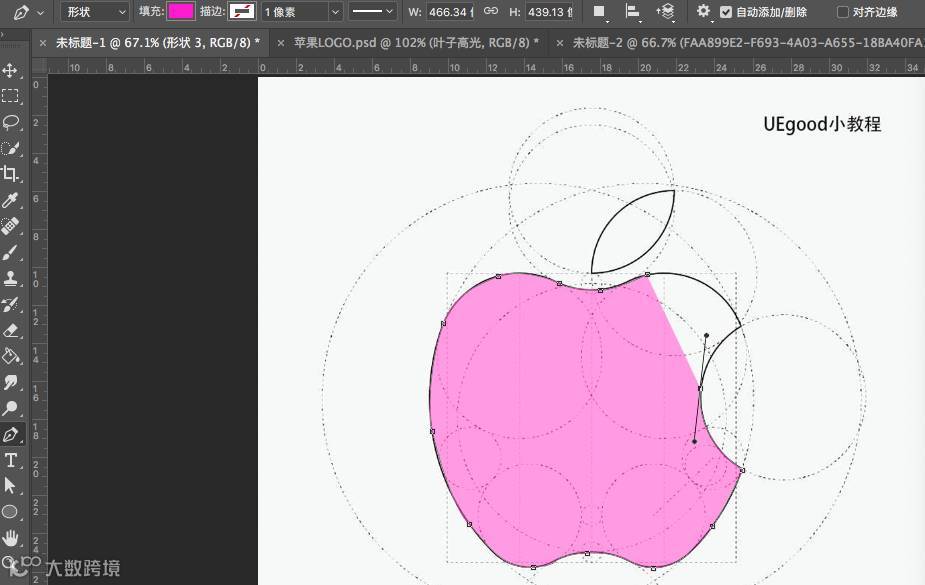
Task: Close the 未标题-1 document tab
Action: coord(42,43)
